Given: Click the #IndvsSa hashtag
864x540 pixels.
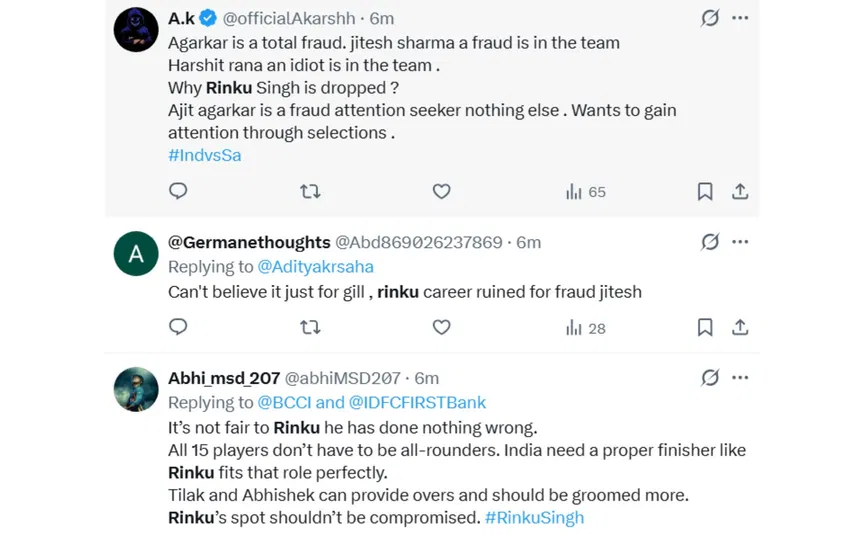Looking at the screenshot, I should coord(204,155).
